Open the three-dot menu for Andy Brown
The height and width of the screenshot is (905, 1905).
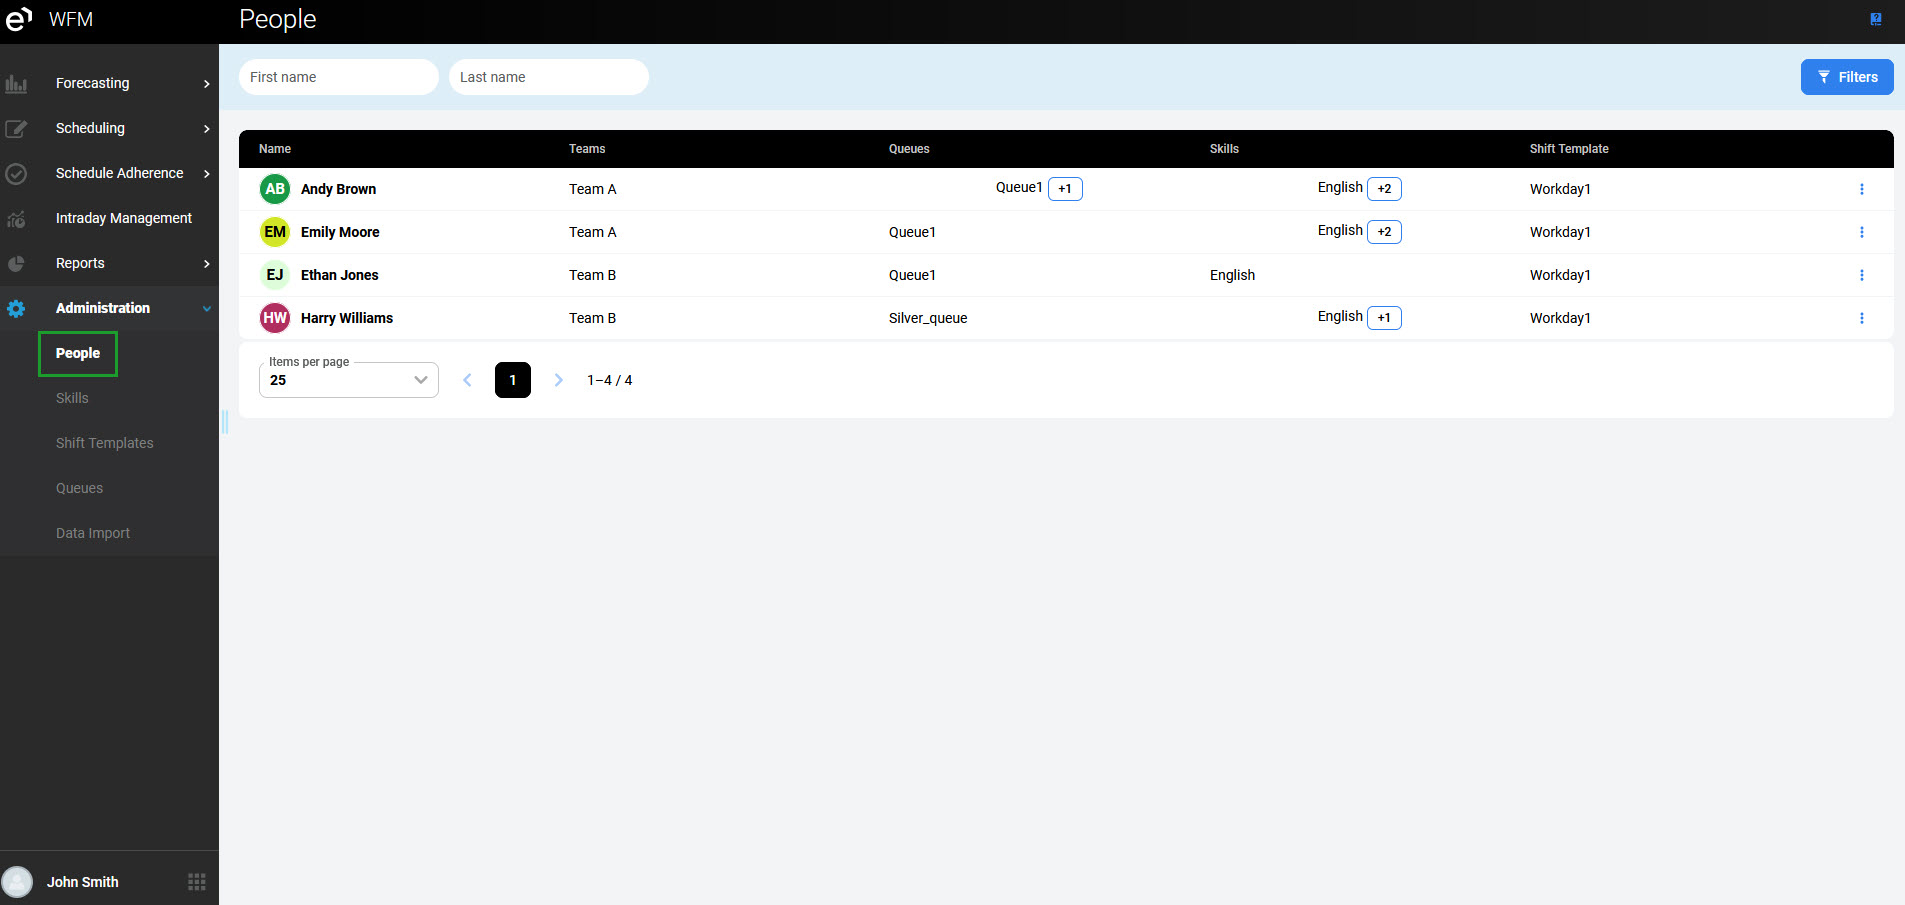(x=1861, y=189)
